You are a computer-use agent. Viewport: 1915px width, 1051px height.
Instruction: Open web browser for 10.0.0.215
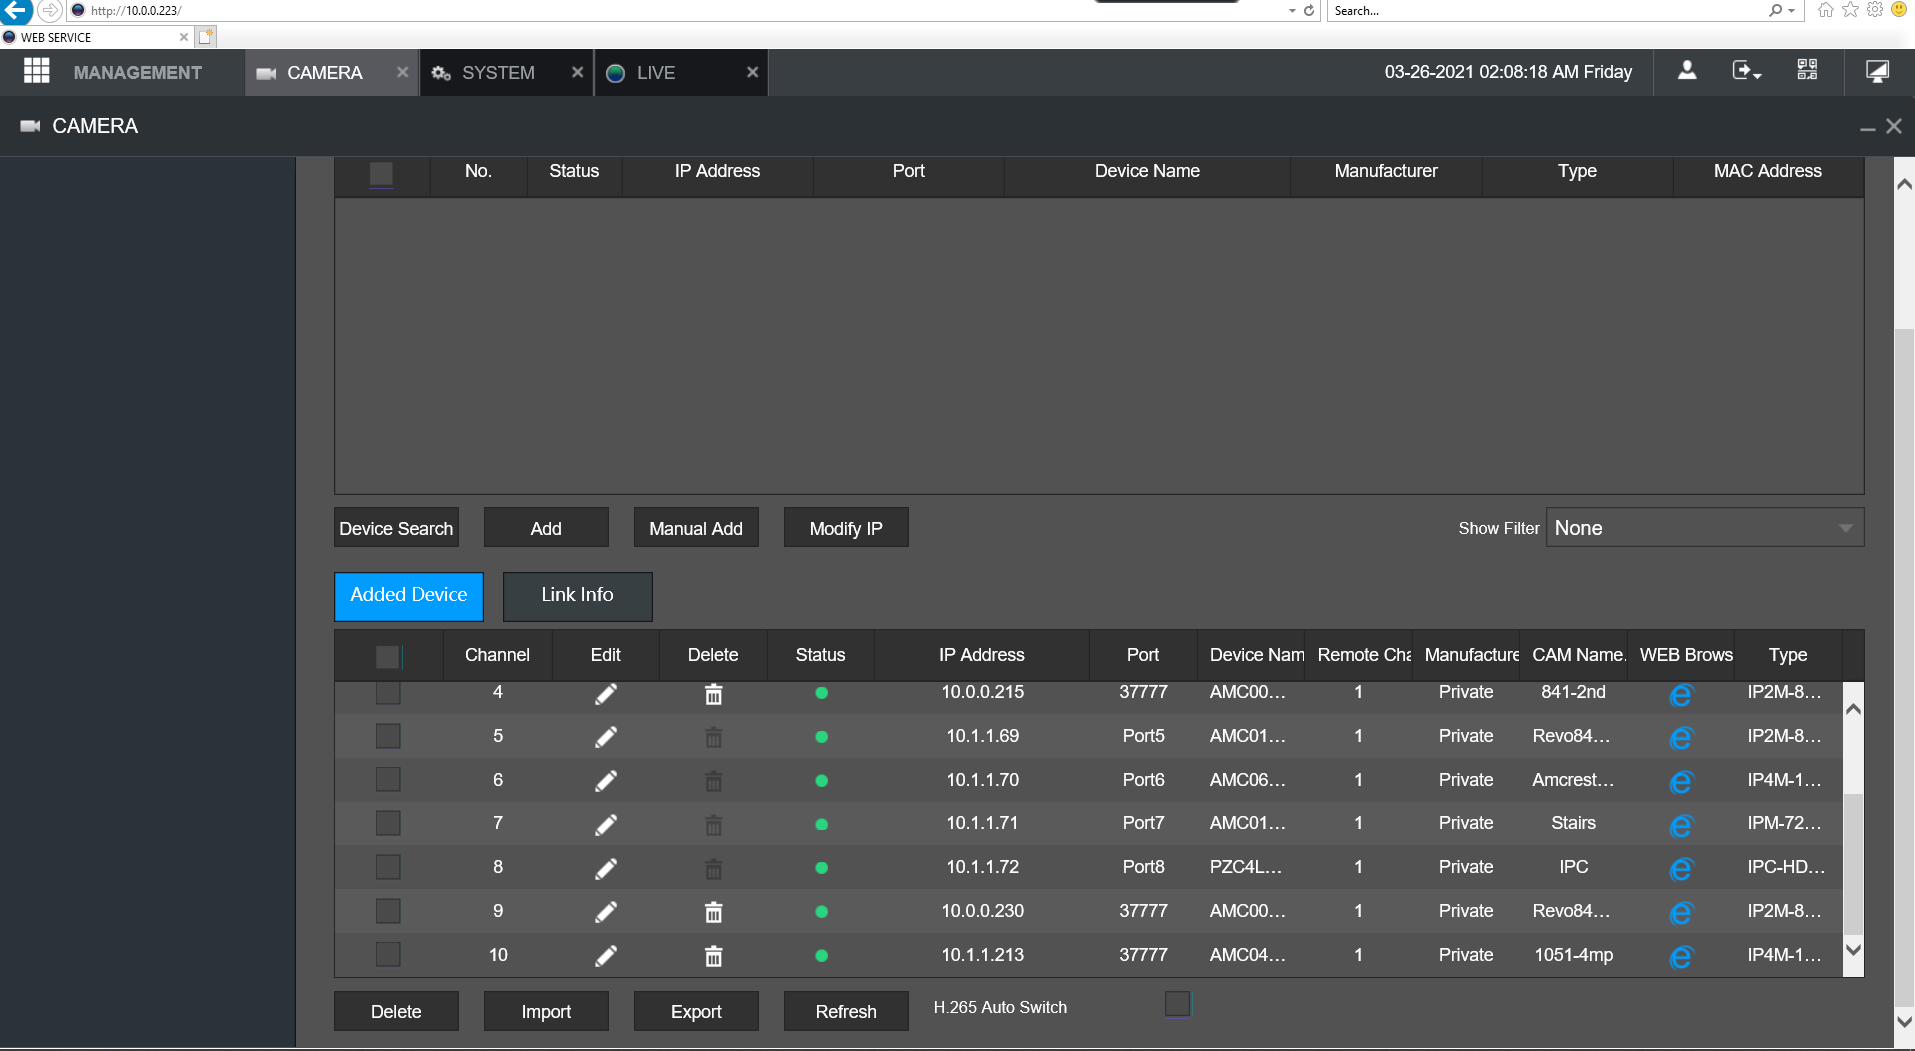pos(1681,695)
